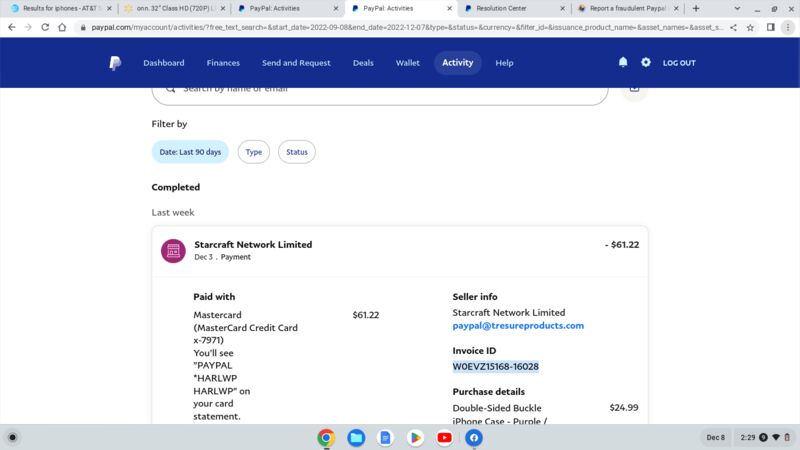This screenshot has height=450, width=800.
Task: Click LOG OUT
Action: (x=679, y=63)
